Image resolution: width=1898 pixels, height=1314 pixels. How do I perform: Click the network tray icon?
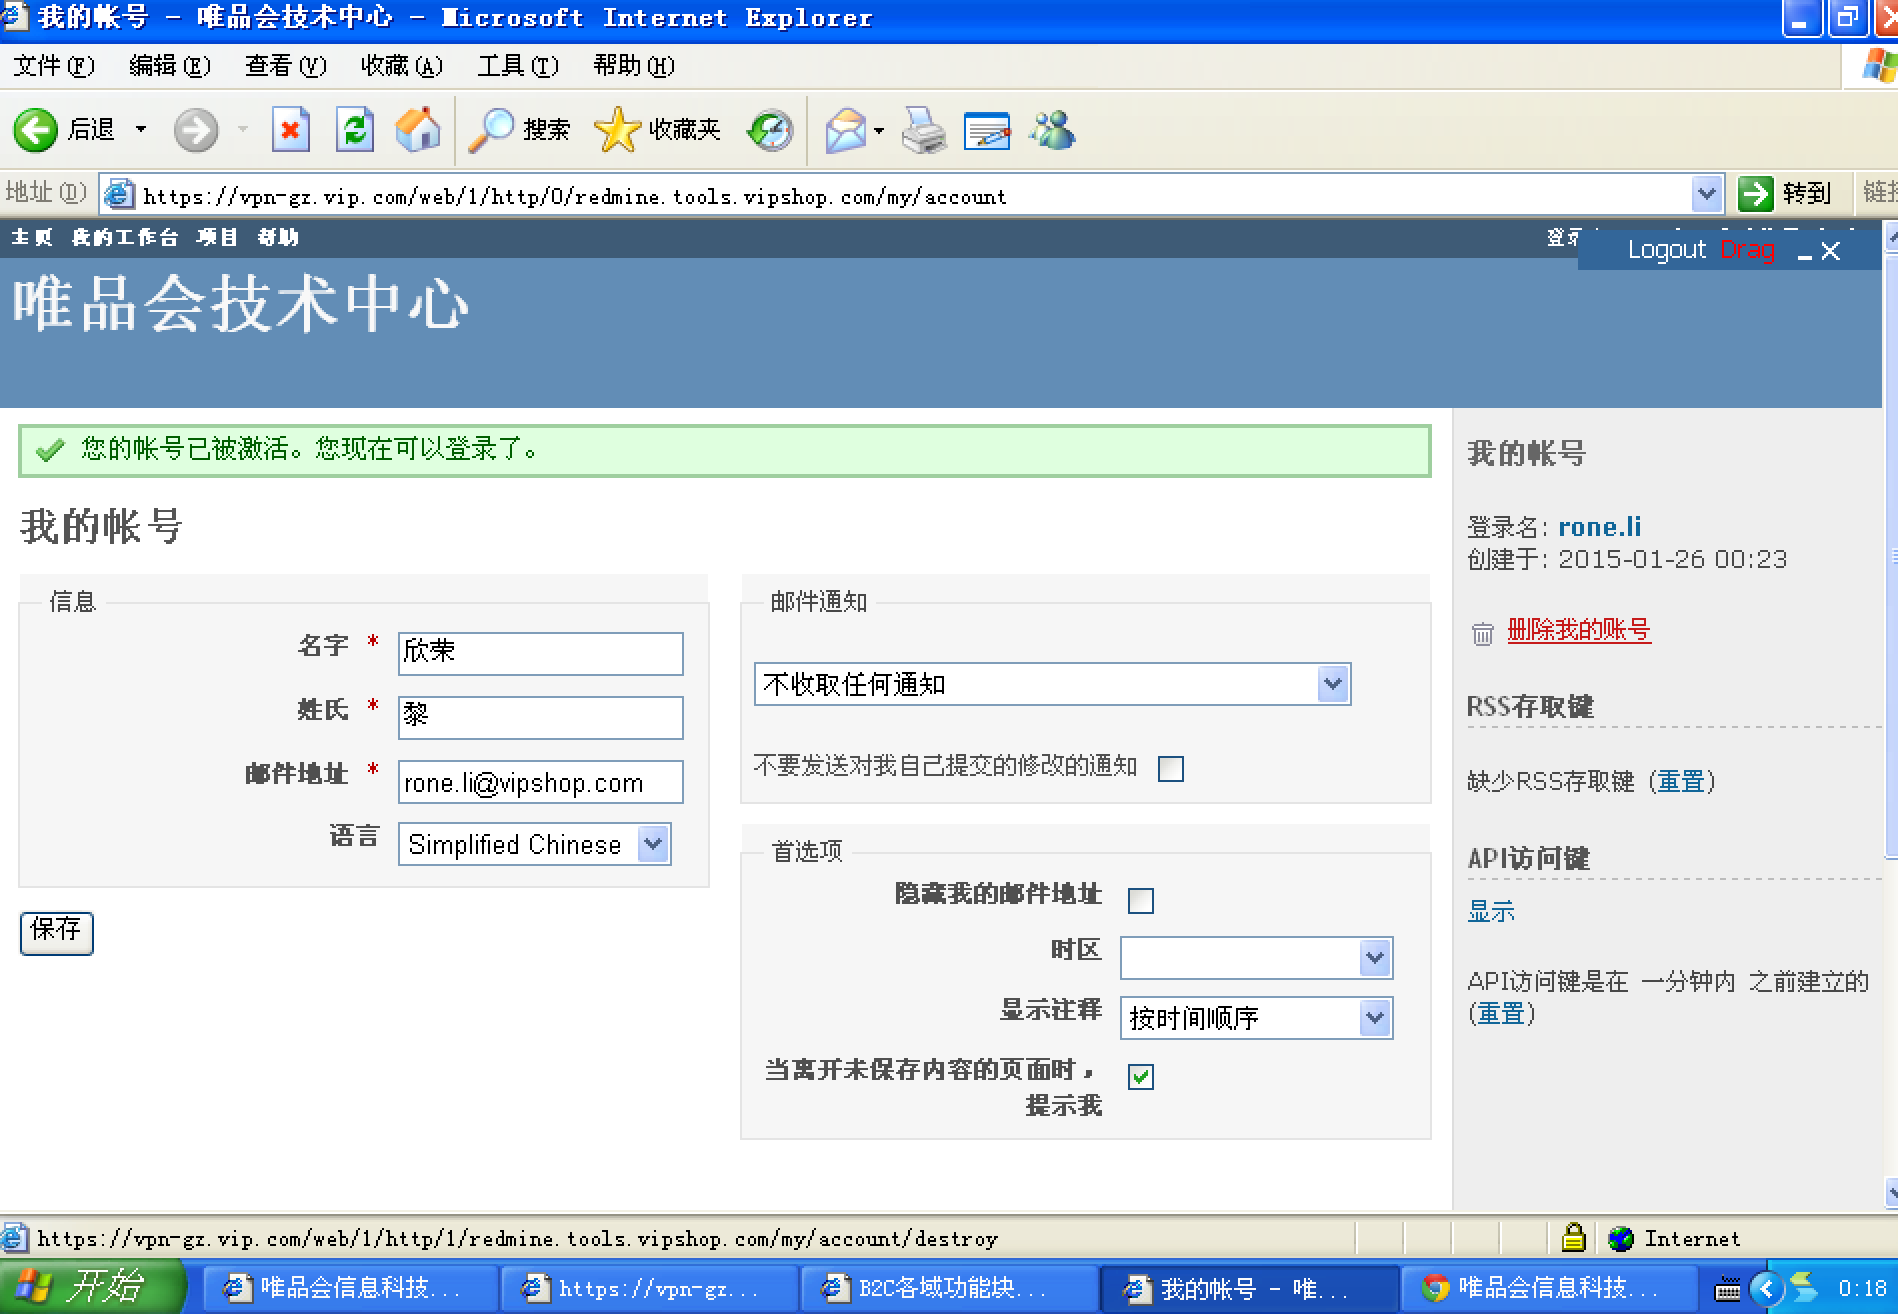[x=1804, y=1288]
